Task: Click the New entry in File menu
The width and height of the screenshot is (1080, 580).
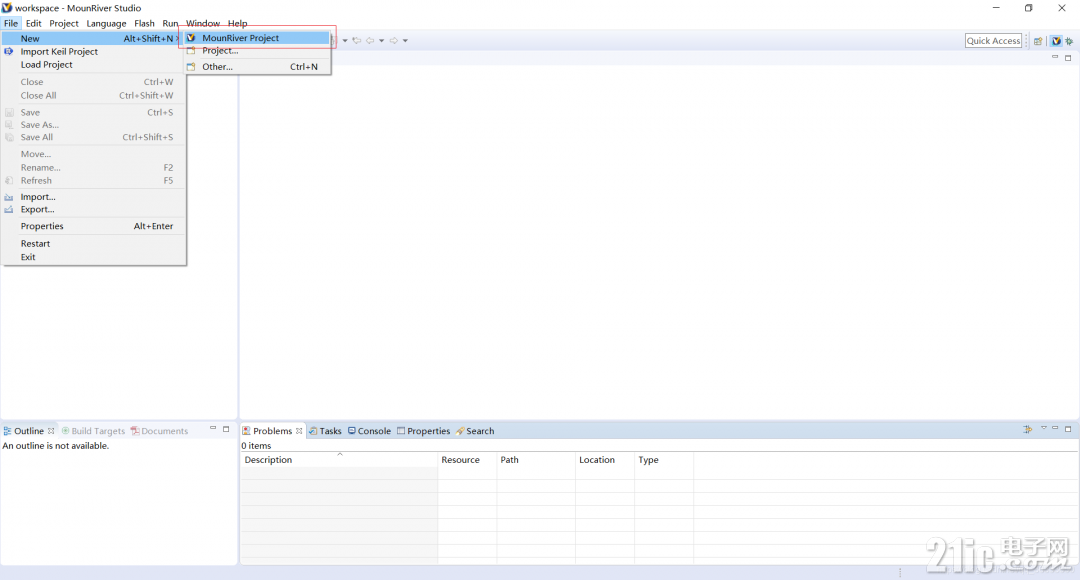Action: click(93, 39)
